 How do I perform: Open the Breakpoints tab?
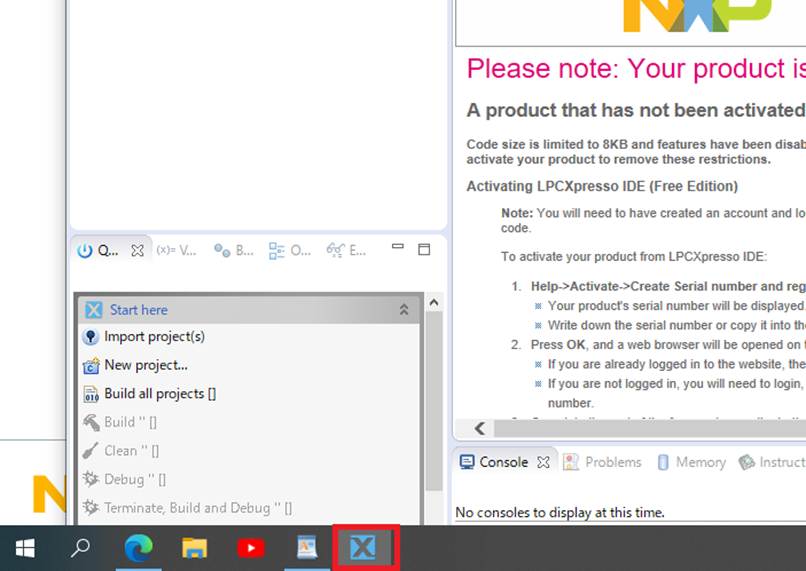(234, 250)
